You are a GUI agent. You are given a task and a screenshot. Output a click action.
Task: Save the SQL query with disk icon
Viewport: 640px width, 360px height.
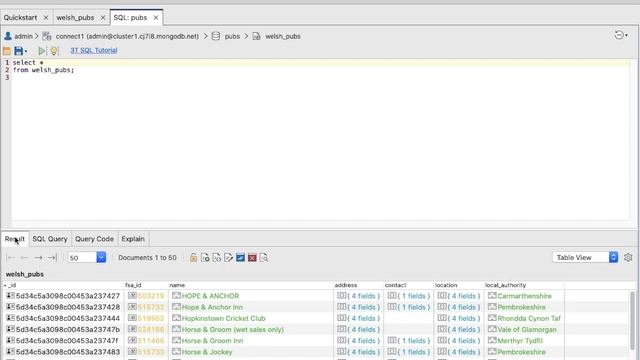[x=18, y=51]
